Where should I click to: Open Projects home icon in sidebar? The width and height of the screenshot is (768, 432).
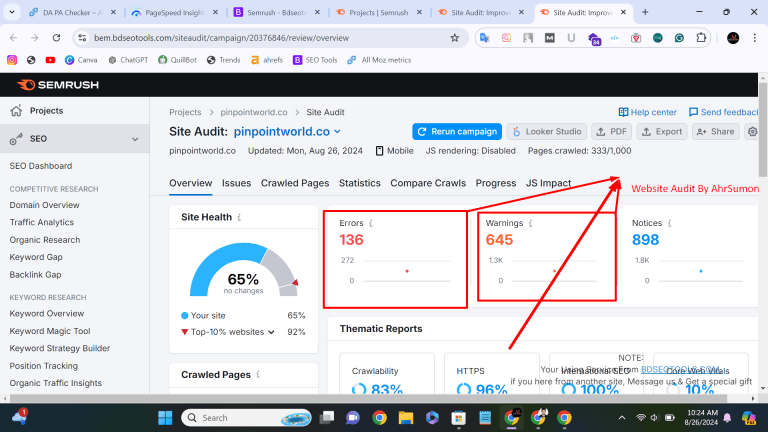(16, 111)
